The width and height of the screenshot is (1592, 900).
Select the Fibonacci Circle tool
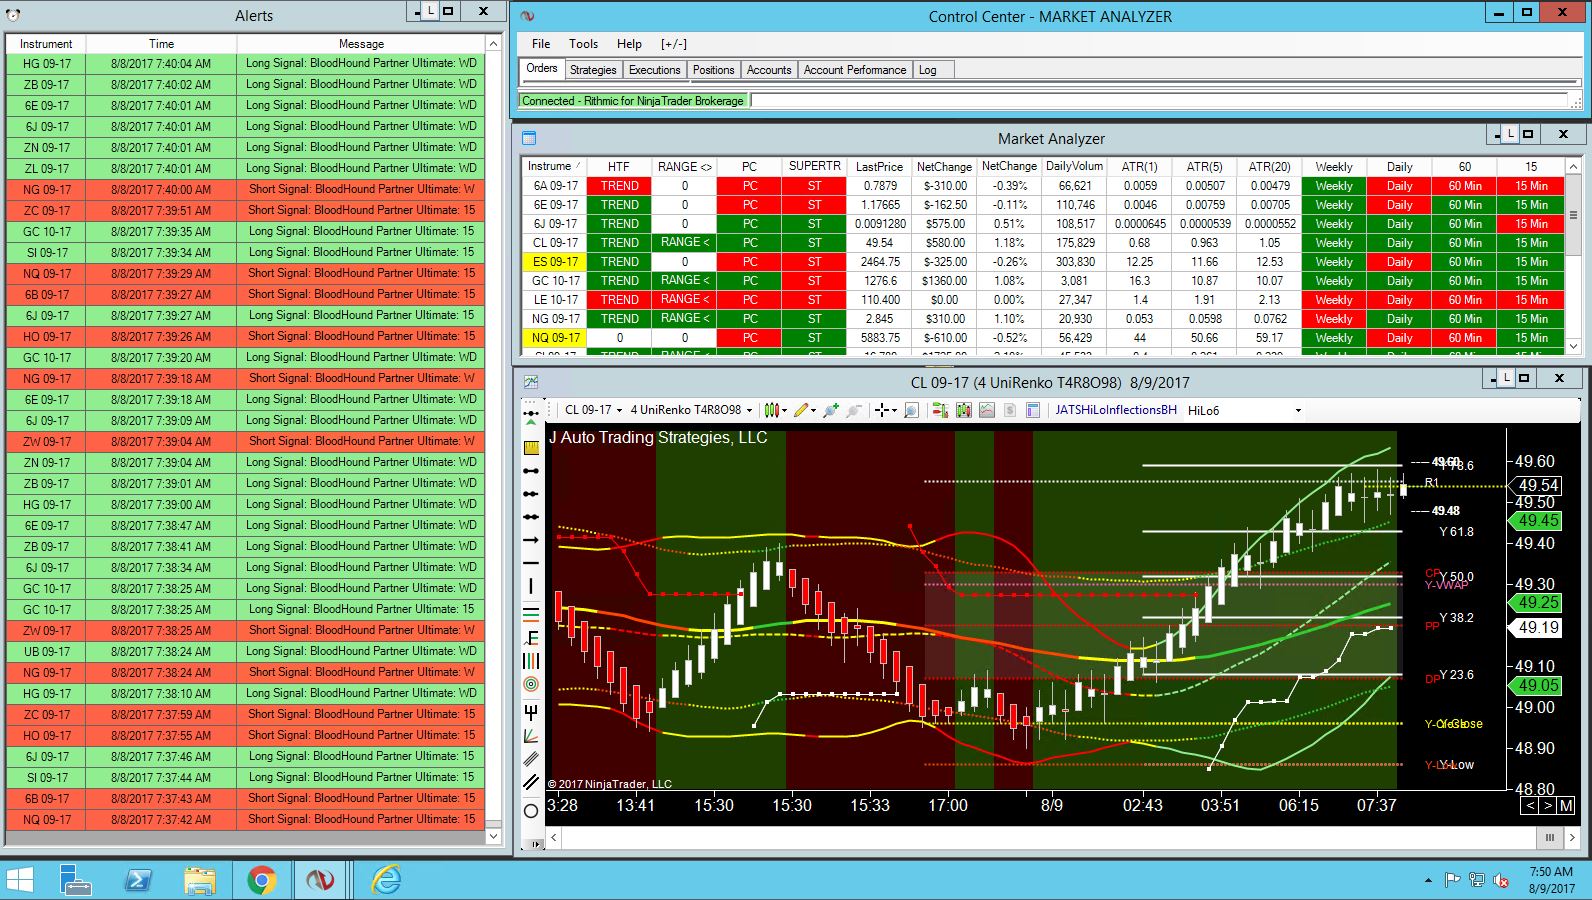click(x=531, y=685)
